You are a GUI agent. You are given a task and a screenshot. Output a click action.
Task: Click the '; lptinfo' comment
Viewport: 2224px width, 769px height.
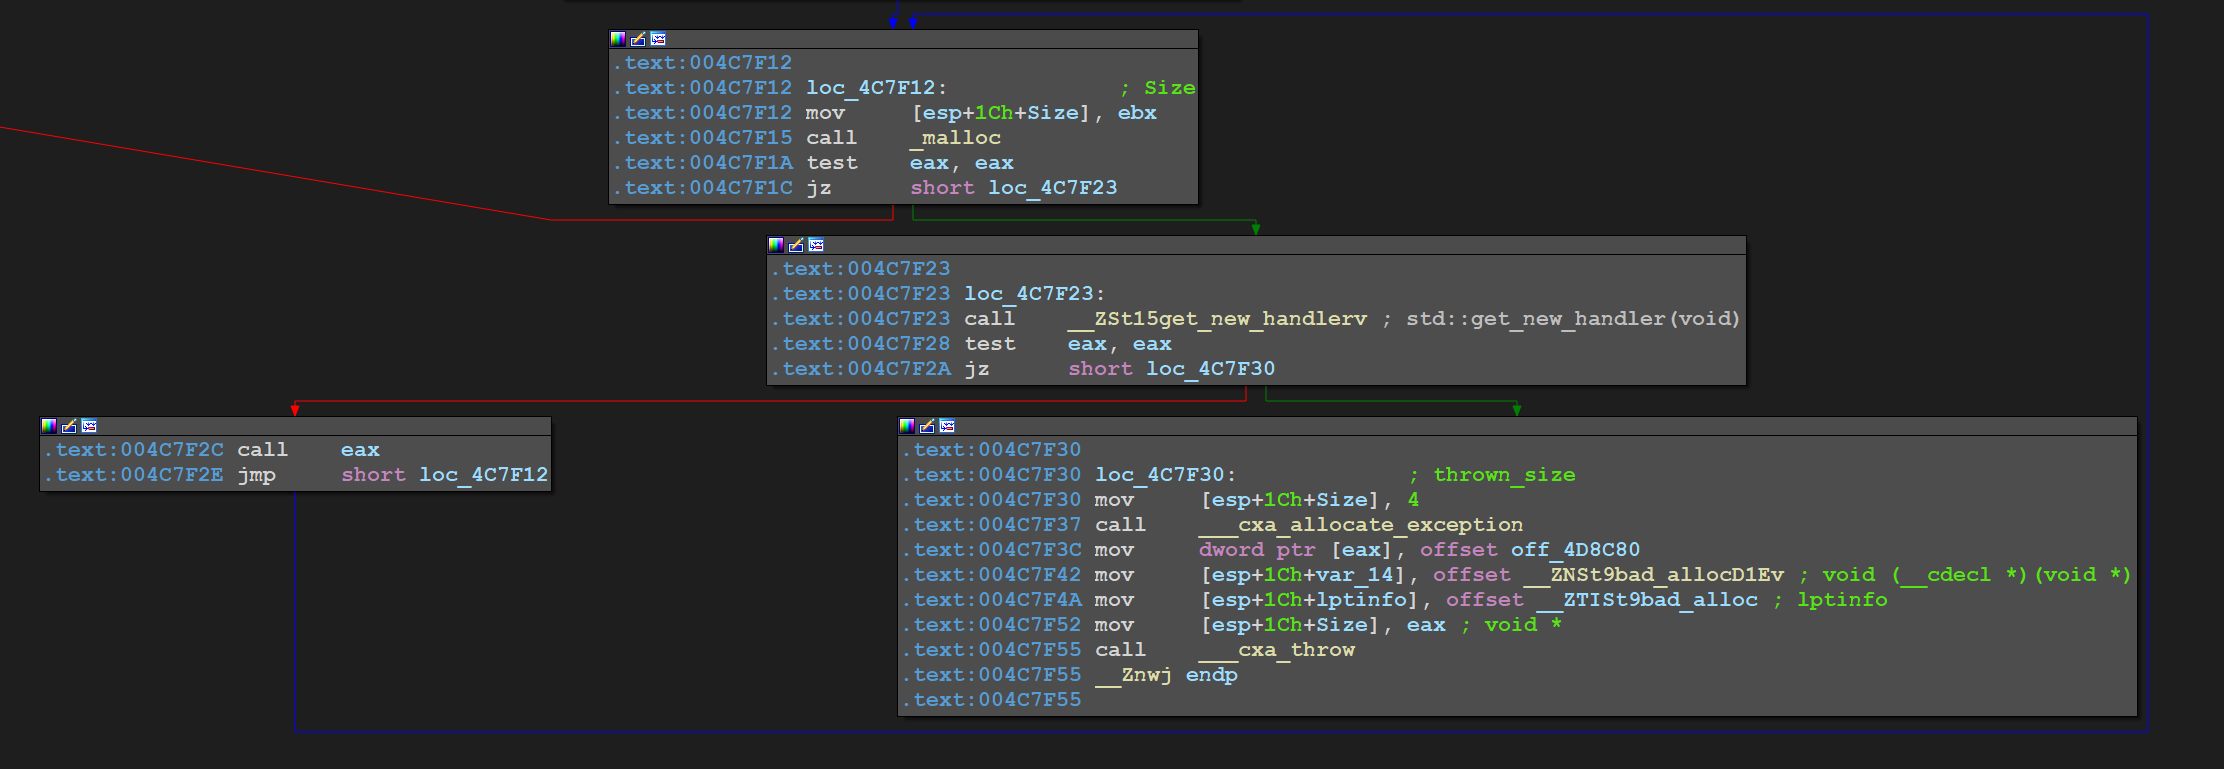tap(1830, 600)
